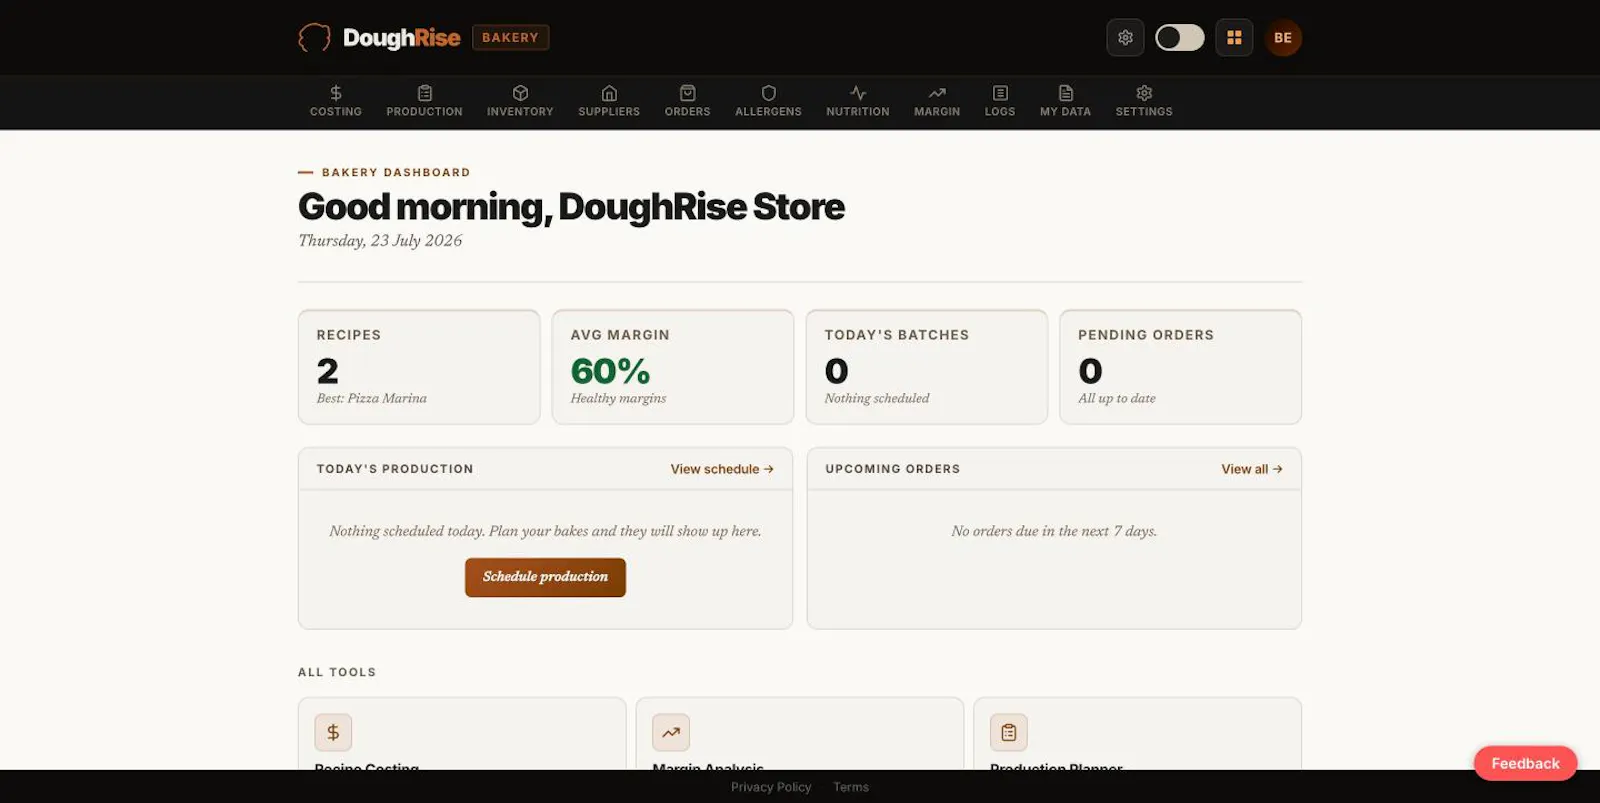This screenshot has height=803, width=1600.
Task: Click the Production Planner clipboard tool icon
Action: point(1009,732)
